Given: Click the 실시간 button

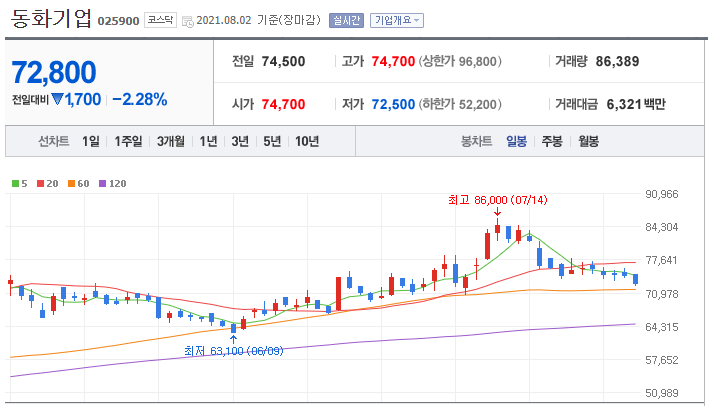Looking at the screenshot, I should [346, 20].
